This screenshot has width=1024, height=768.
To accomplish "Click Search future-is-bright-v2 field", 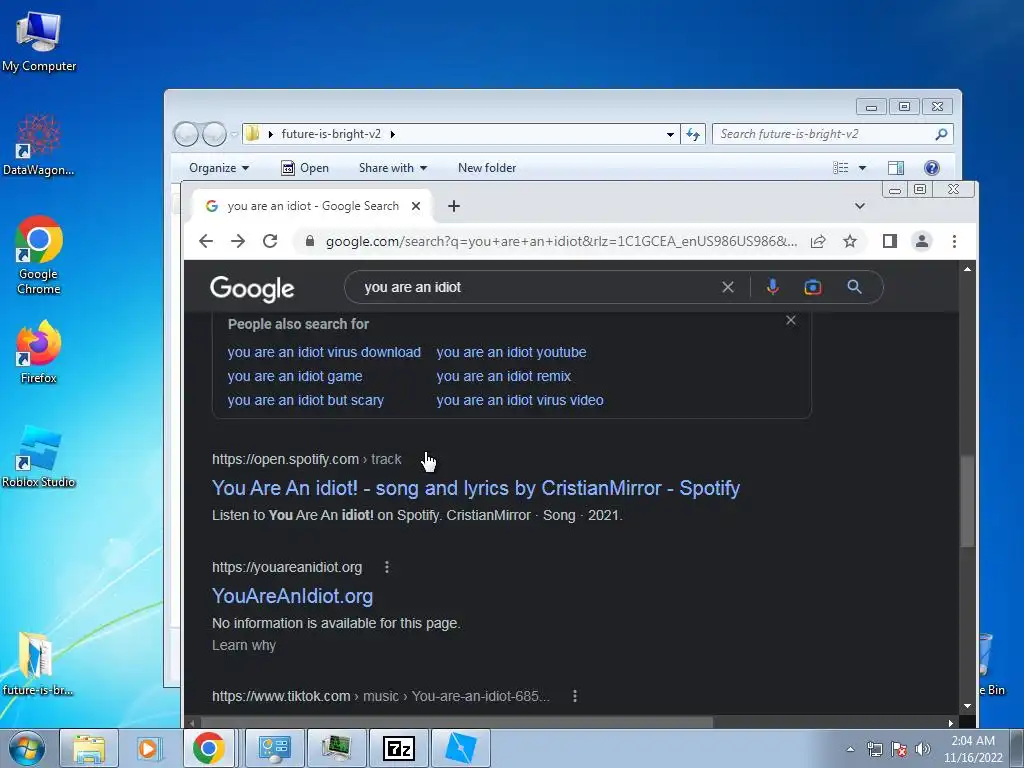I will [x=833, y=134].
